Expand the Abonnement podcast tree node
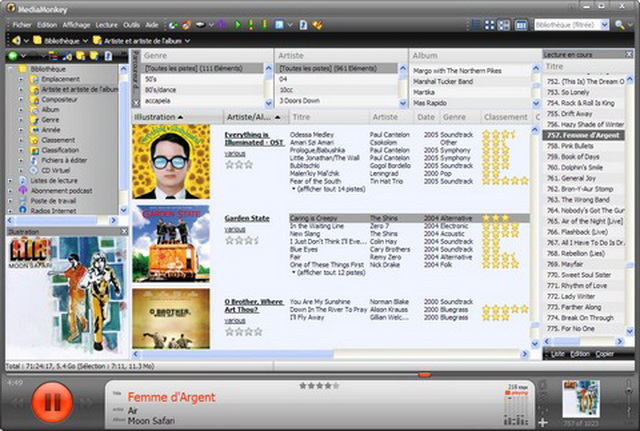The width and height of the screenshot is (640, 431). [11, 191]
